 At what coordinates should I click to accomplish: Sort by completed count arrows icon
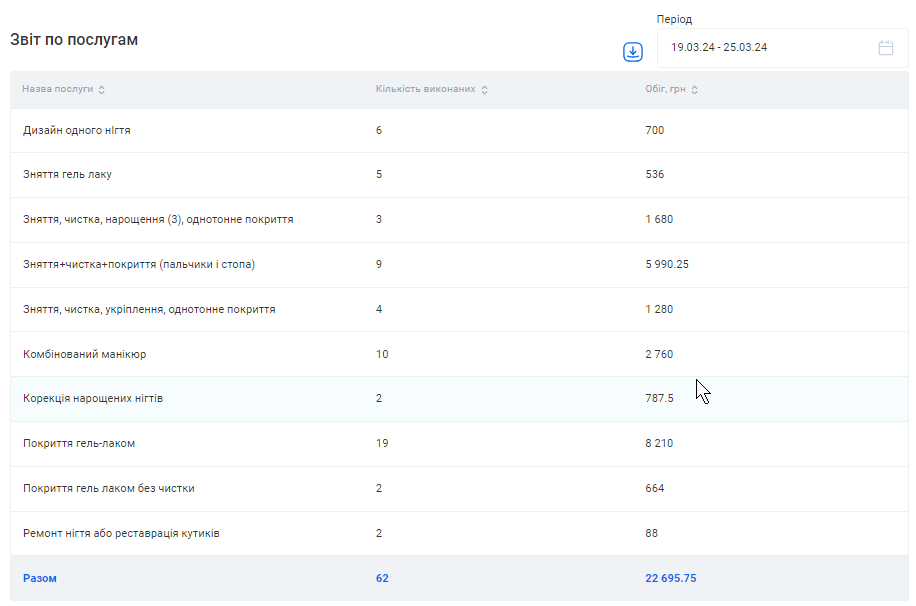click(485, 90)
